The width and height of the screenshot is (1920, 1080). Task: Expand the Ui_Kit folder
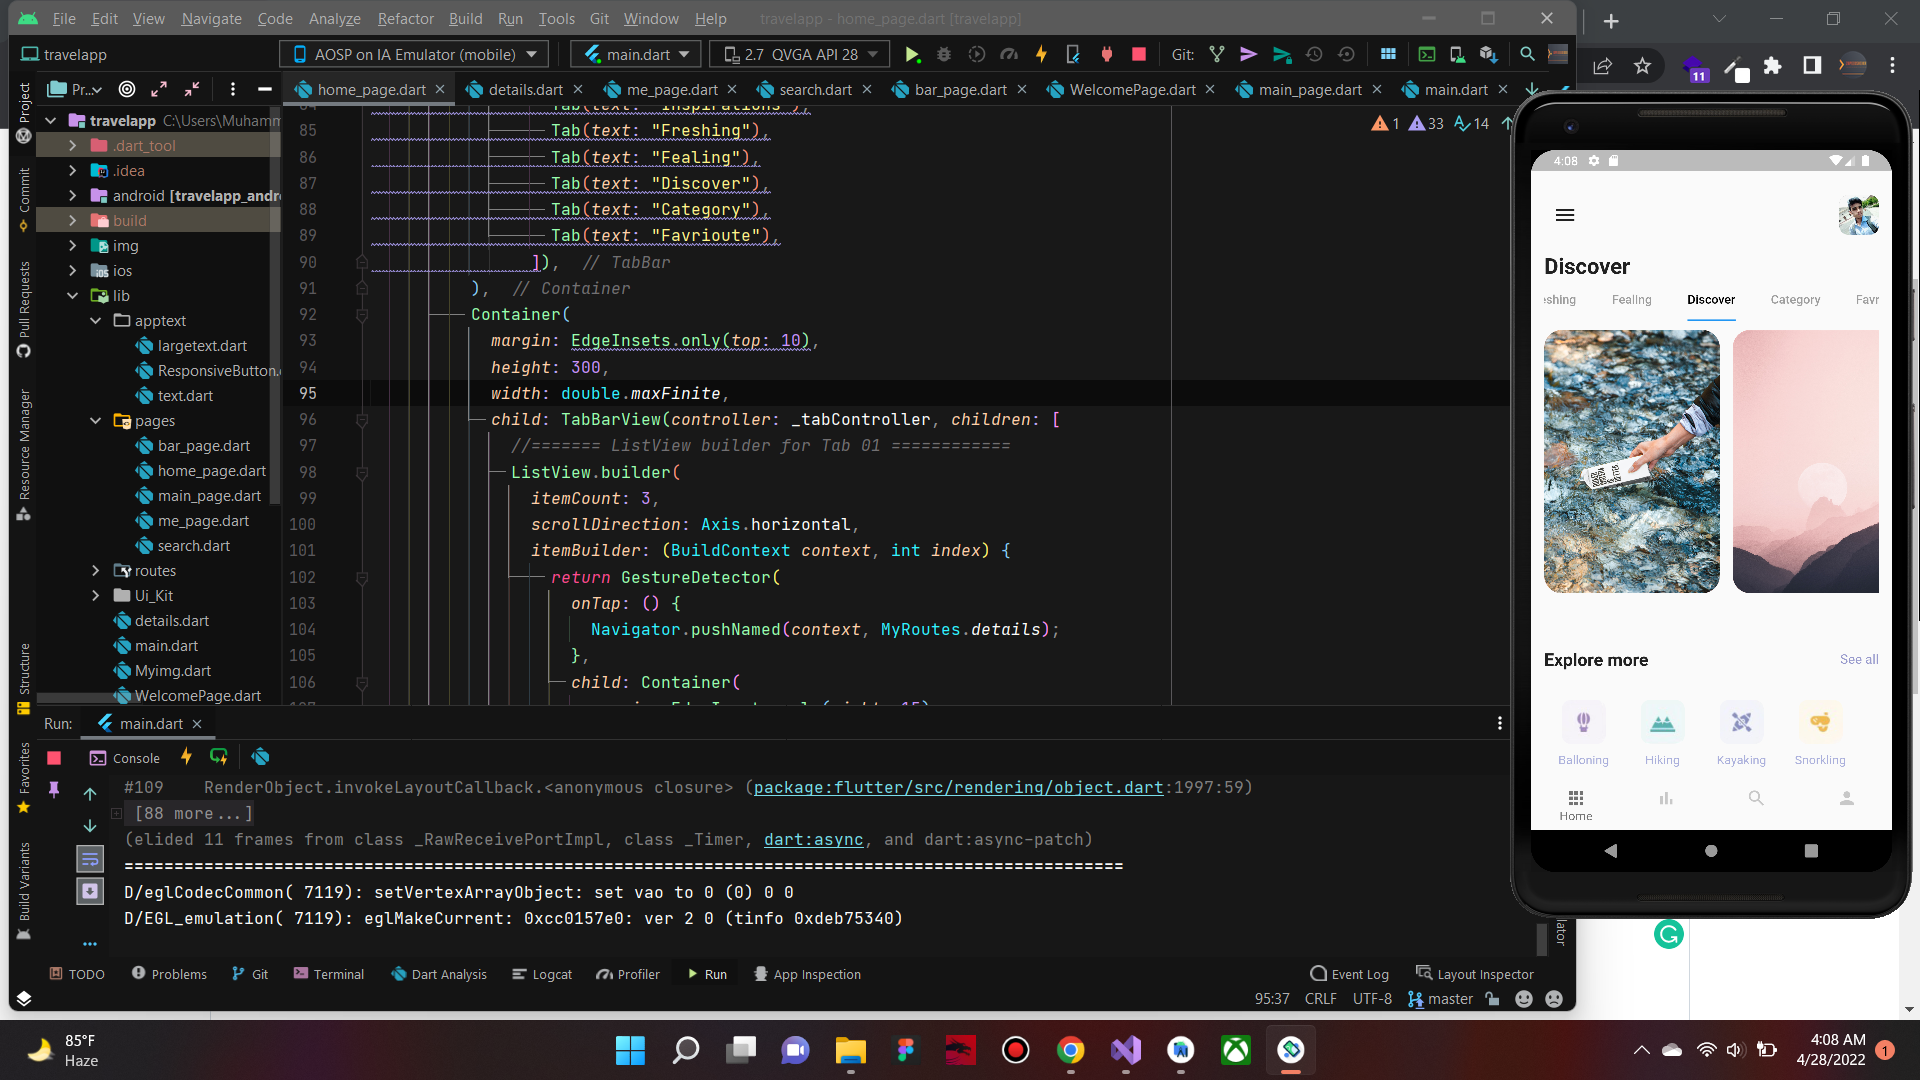[95, 596]
